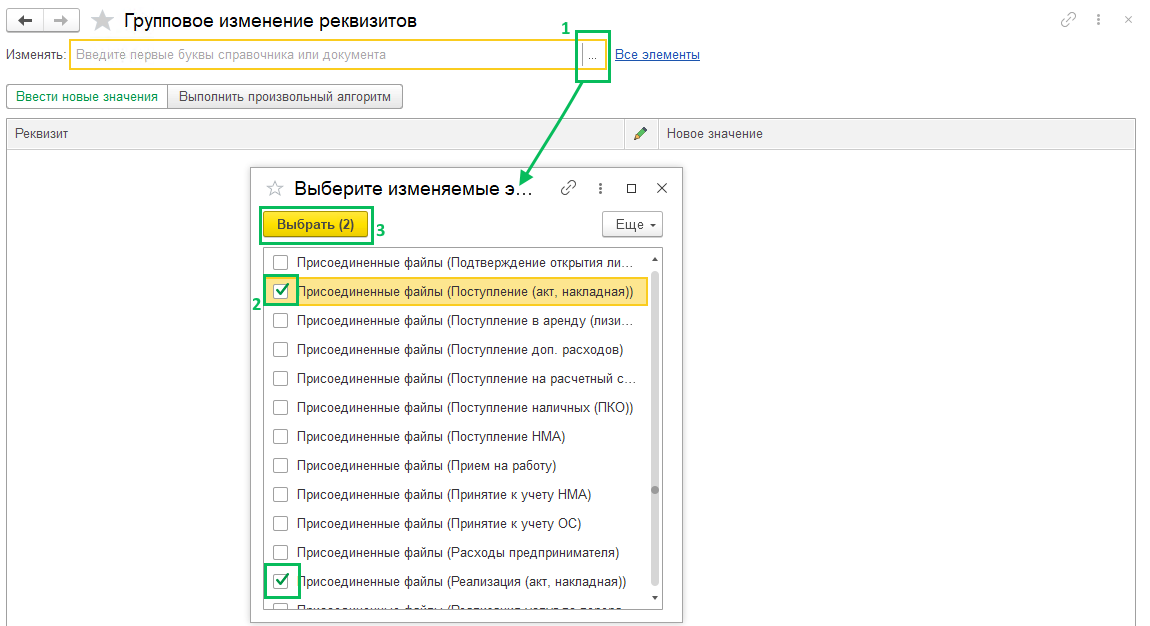Click the Новое значение column header

tap(896, 133)
